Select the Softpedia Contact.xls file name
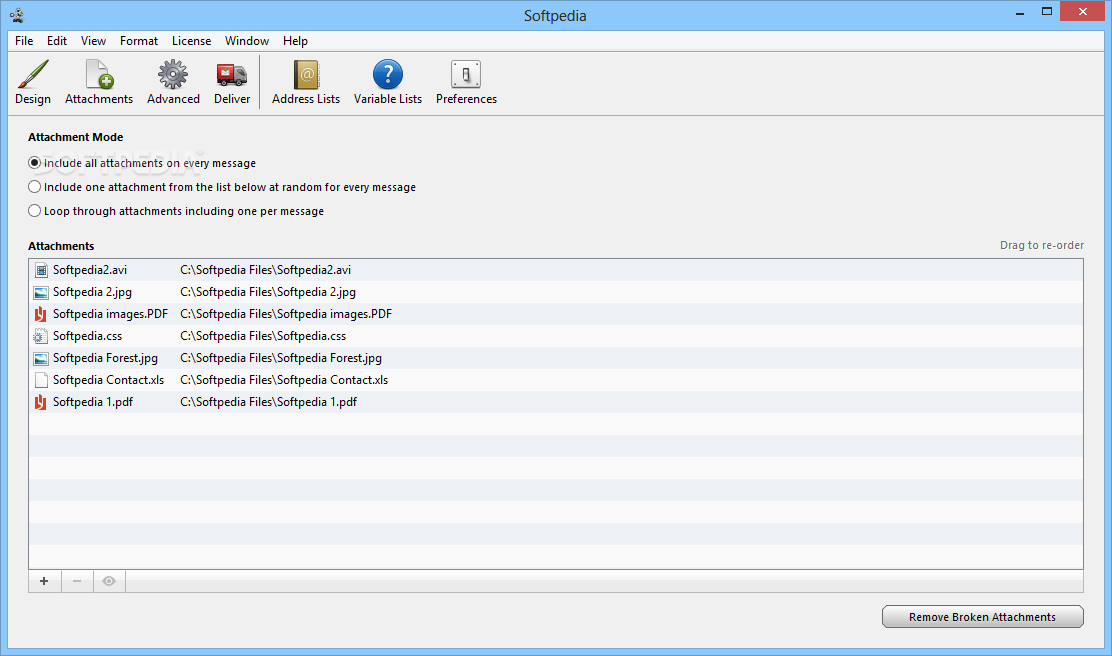The image size is (1112, 656). 109,380
